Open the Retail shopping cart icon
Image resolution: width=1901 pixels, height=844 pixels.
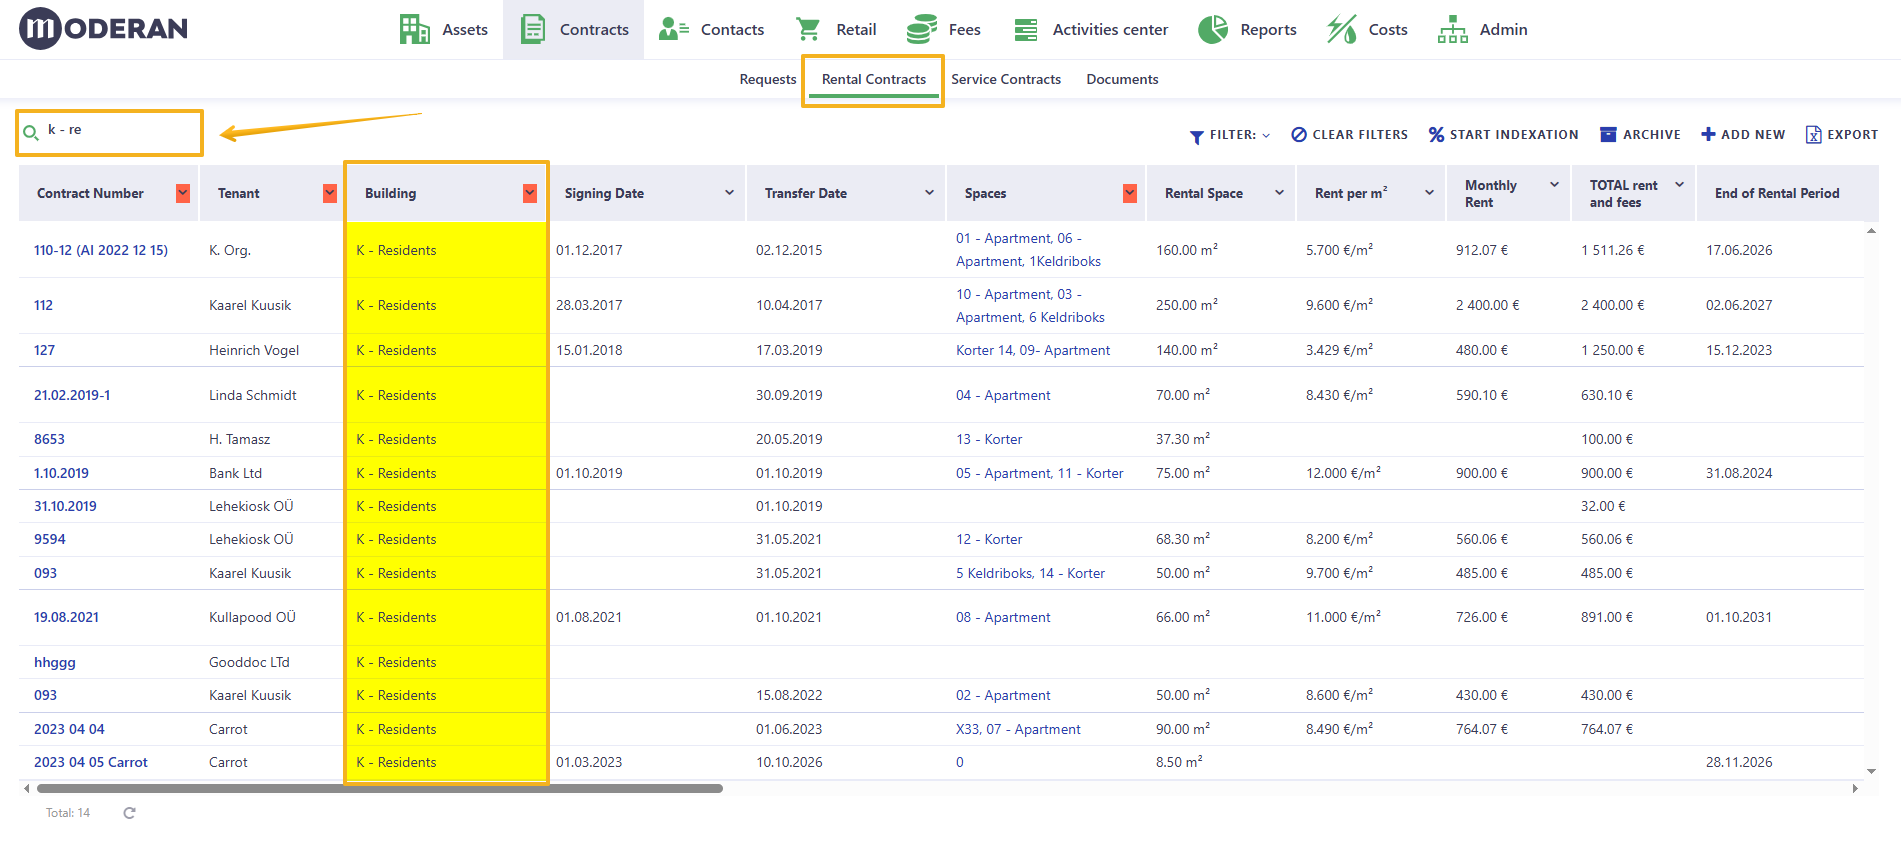click(x=808, y=30)
